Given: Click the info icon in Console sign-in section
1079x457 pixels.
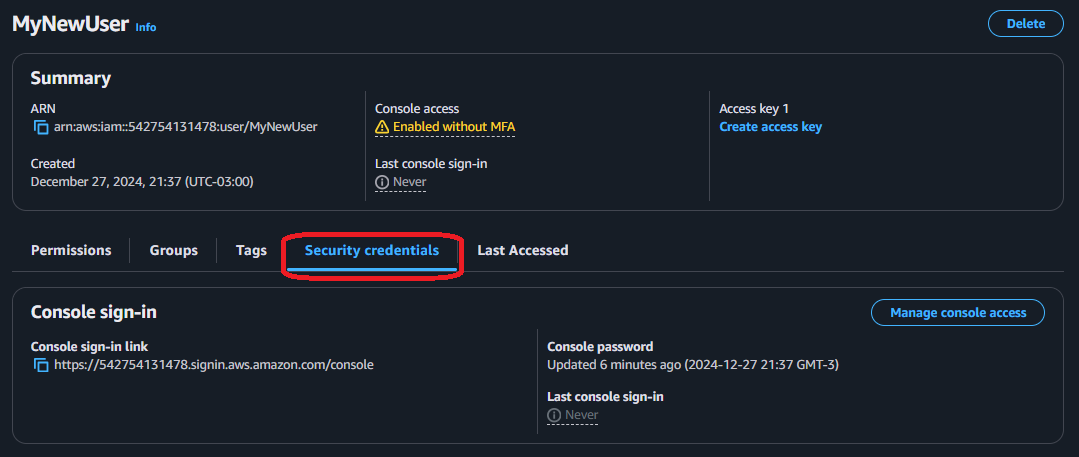Looking at the screenshot, I should 554,415.
